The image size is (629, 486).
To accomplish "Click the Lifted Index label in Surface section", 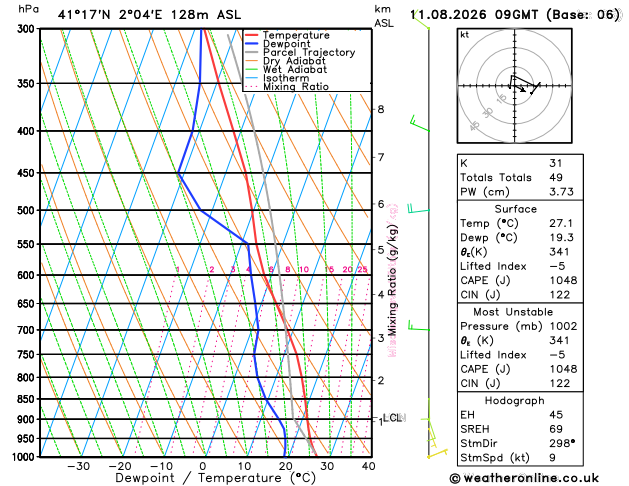I will coord(493,266).
